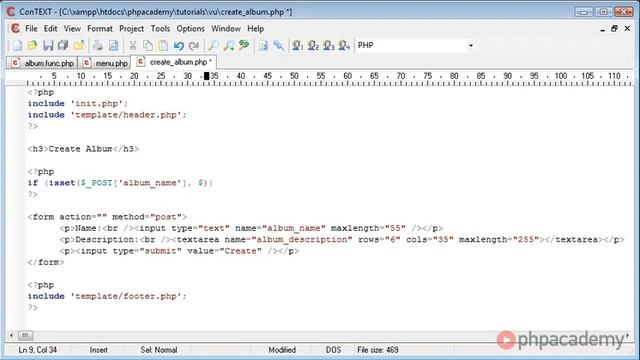The height and width of the screenshot is (360, 640).
Task: Minimize the inner document window
Action: point(602,29)
